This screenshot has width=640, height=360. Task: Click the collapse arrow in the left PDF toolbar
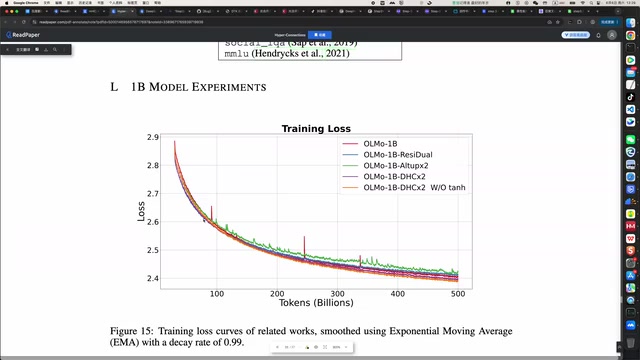click(x=7, y=49)
